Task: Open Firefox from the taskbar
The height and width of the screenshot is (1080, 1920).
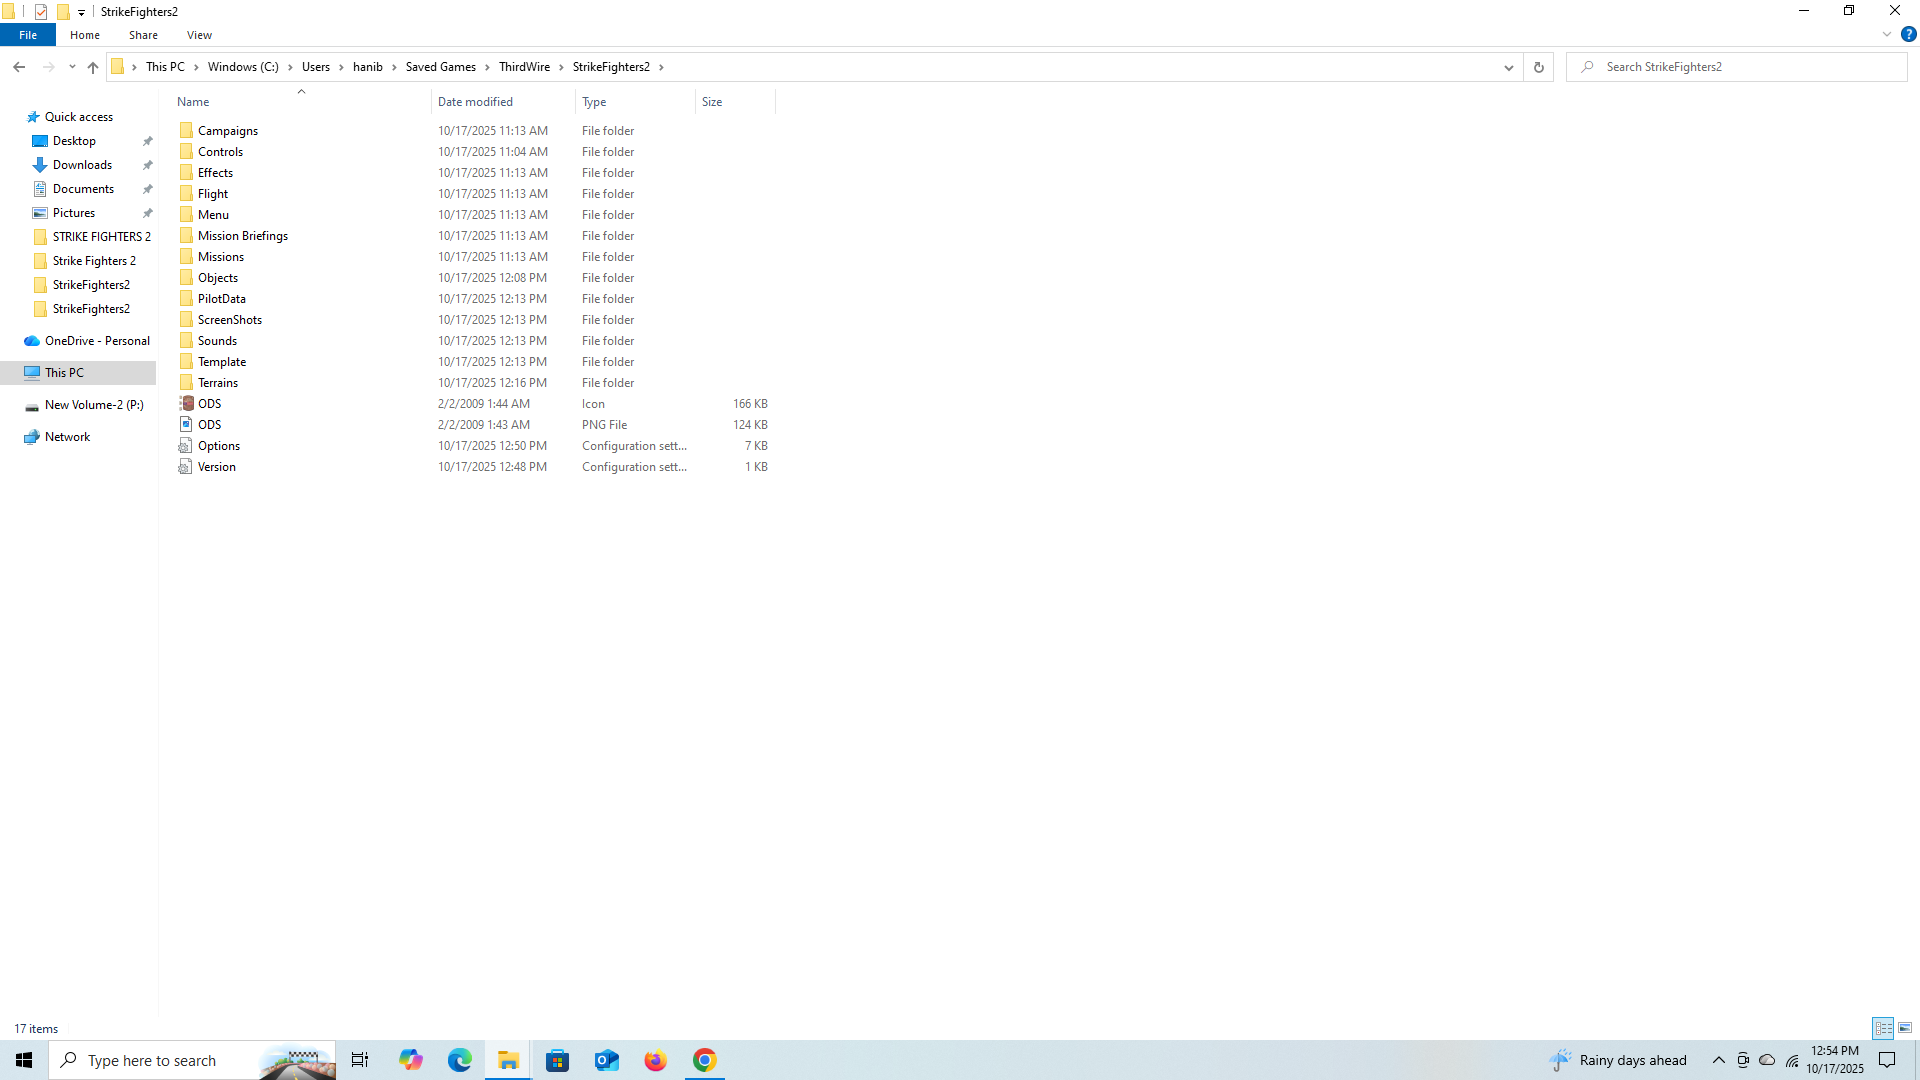Action: [x=655, y=1060]
